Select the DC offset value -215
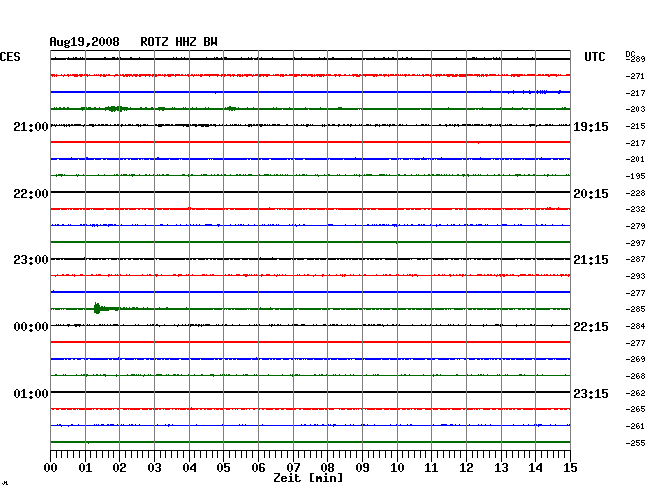Image resolution: width=650 pixels, height=494 pixels. [635, 126]
